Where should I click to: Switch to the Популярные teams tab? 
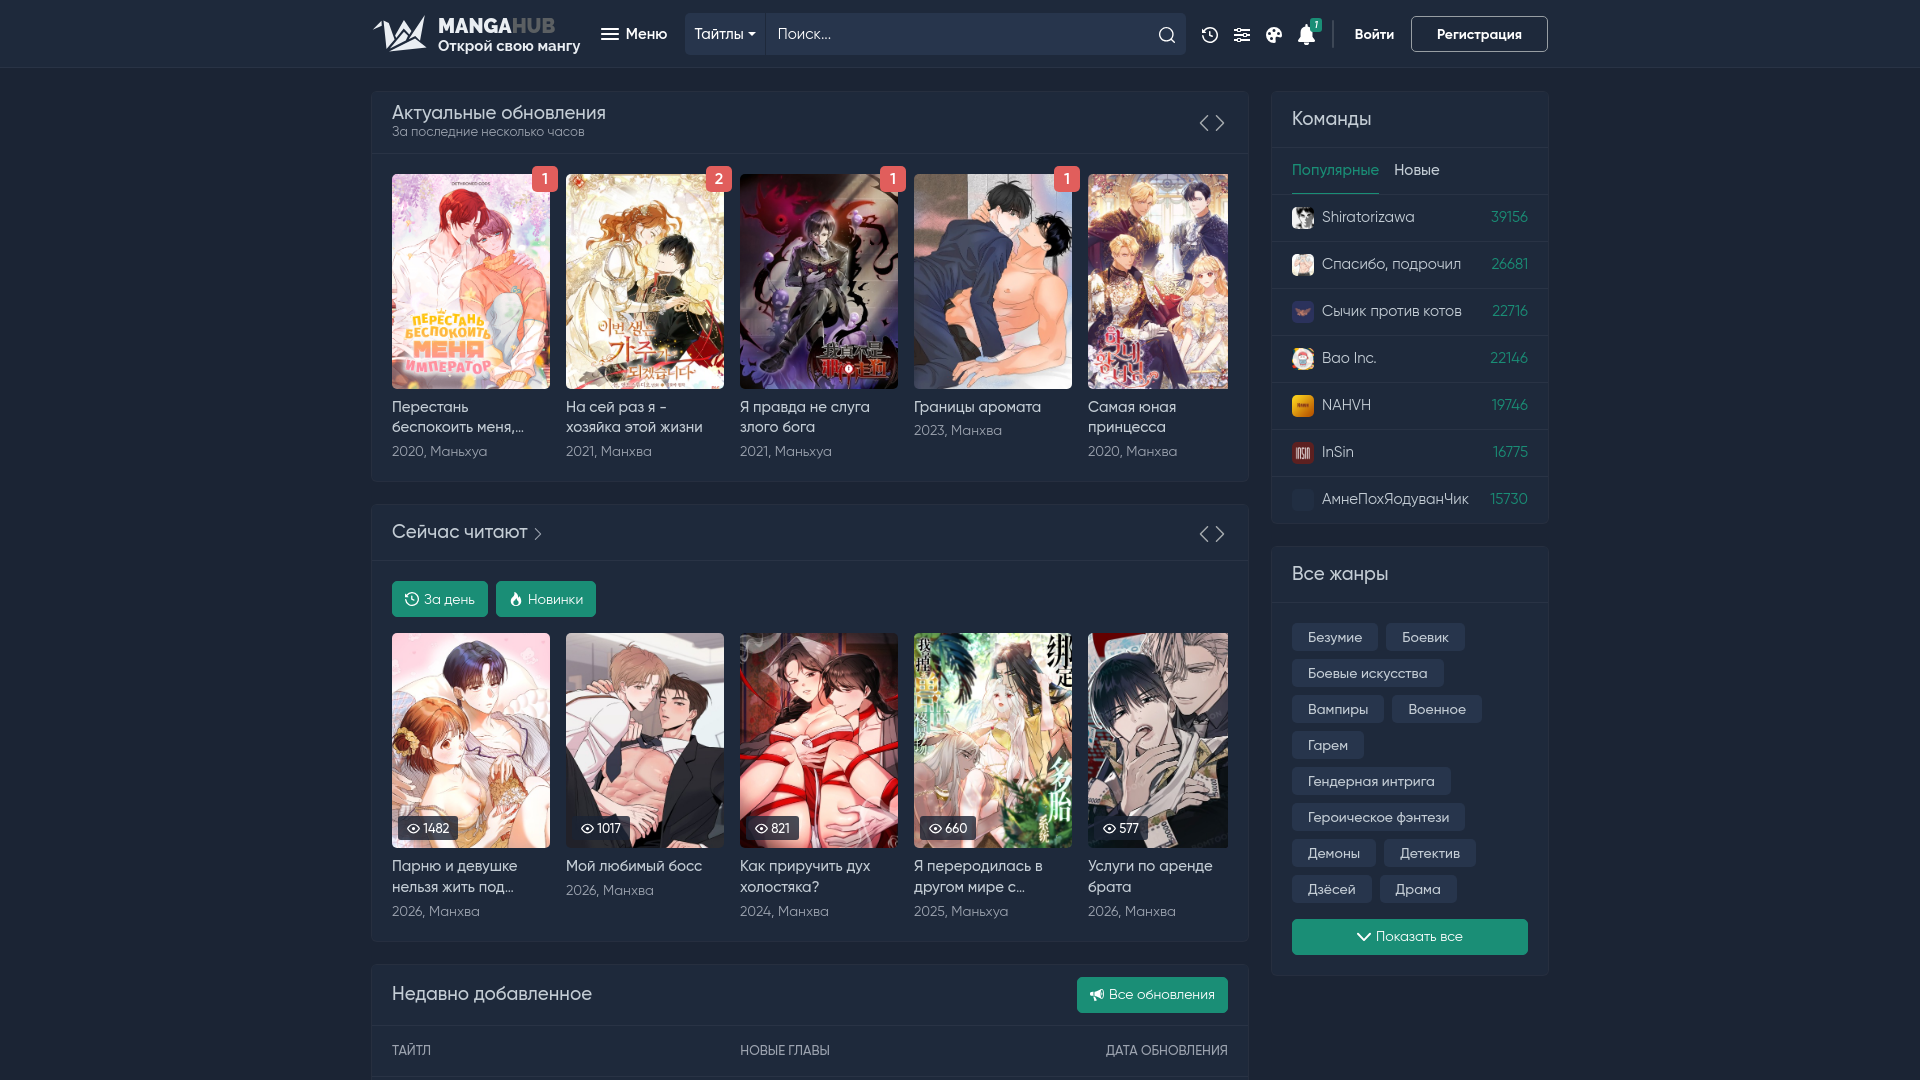(x=1335, y=170)
